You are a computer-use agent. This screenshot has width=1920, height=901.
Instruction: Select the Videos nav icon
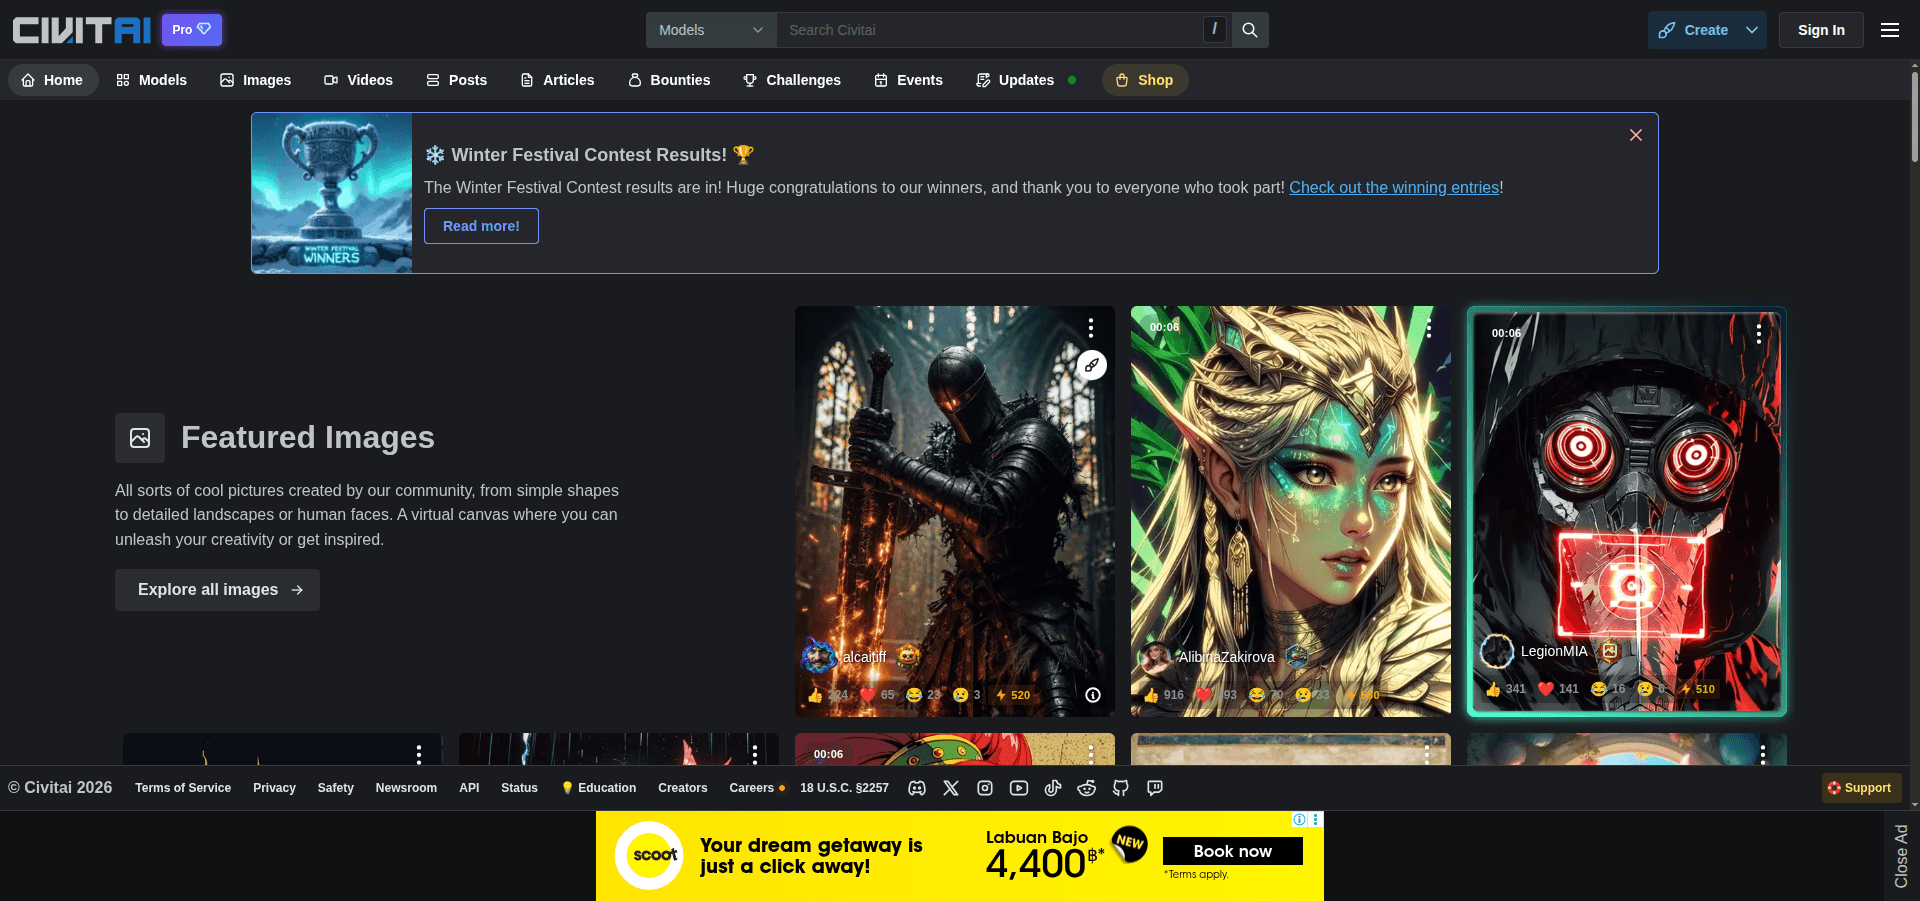330,80
